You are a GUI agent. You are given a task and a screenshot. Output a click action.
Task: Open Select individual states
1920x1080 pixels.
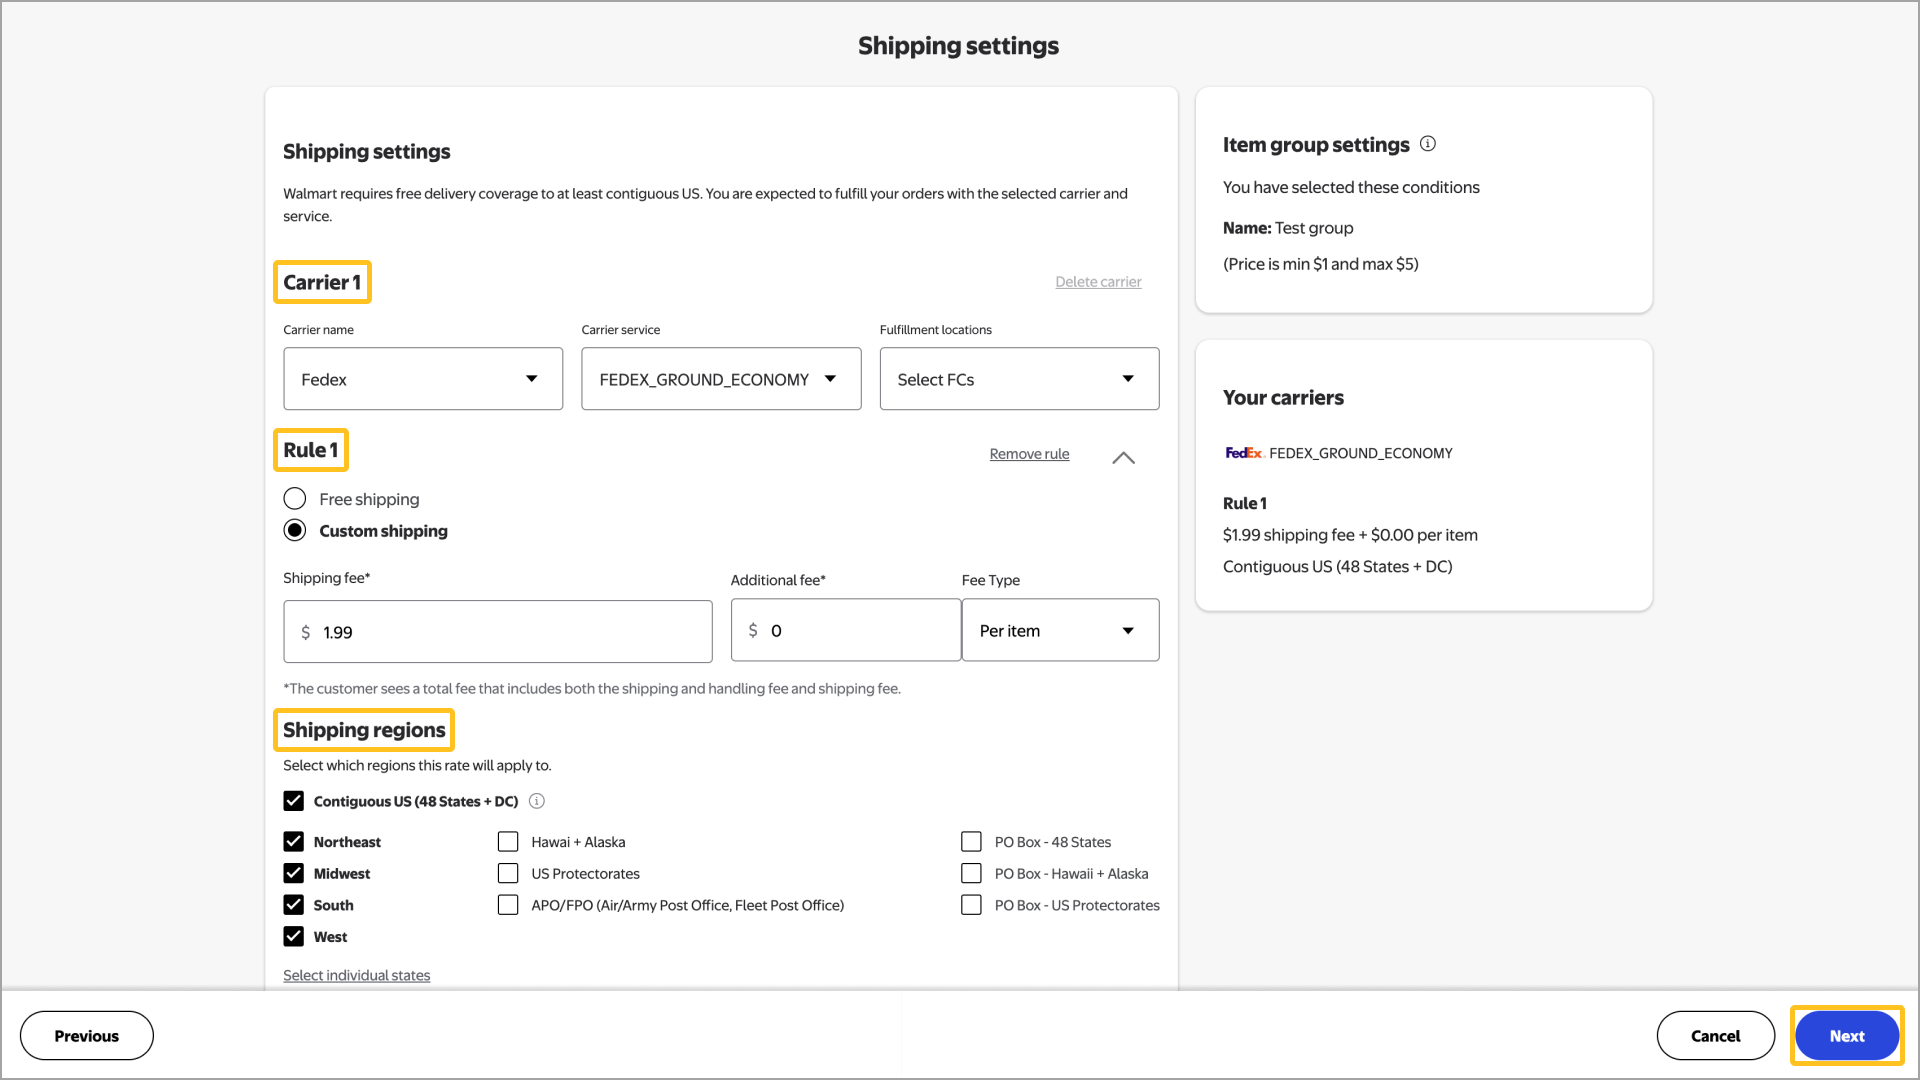356,975
